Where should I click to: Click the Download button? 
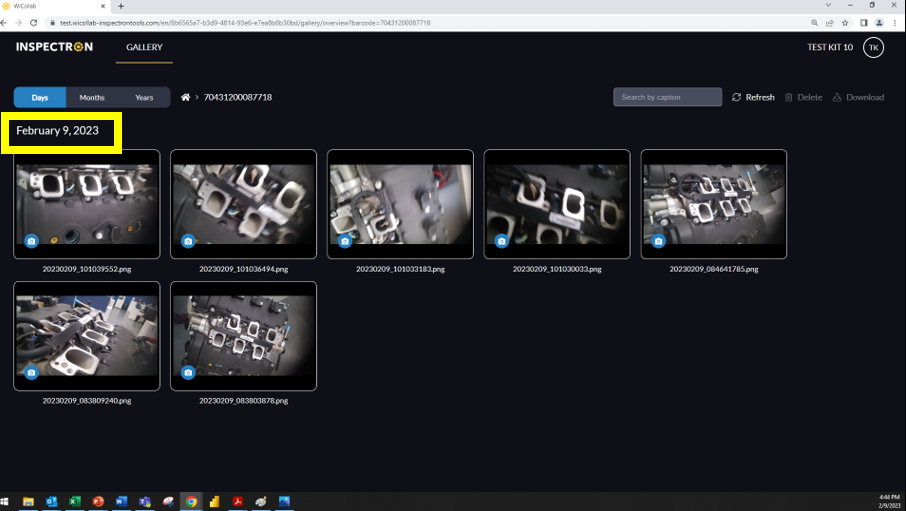tap(858, 98)
